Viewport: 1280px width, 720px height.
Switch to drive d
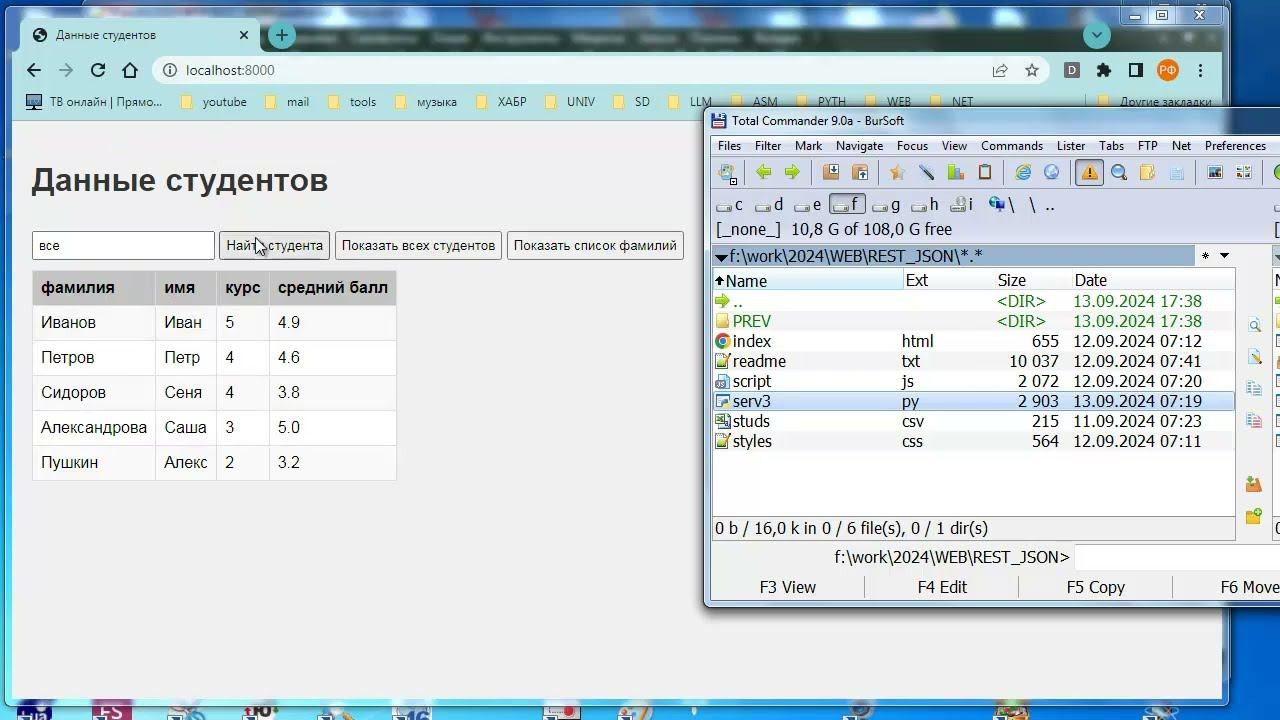pos(770,205)
